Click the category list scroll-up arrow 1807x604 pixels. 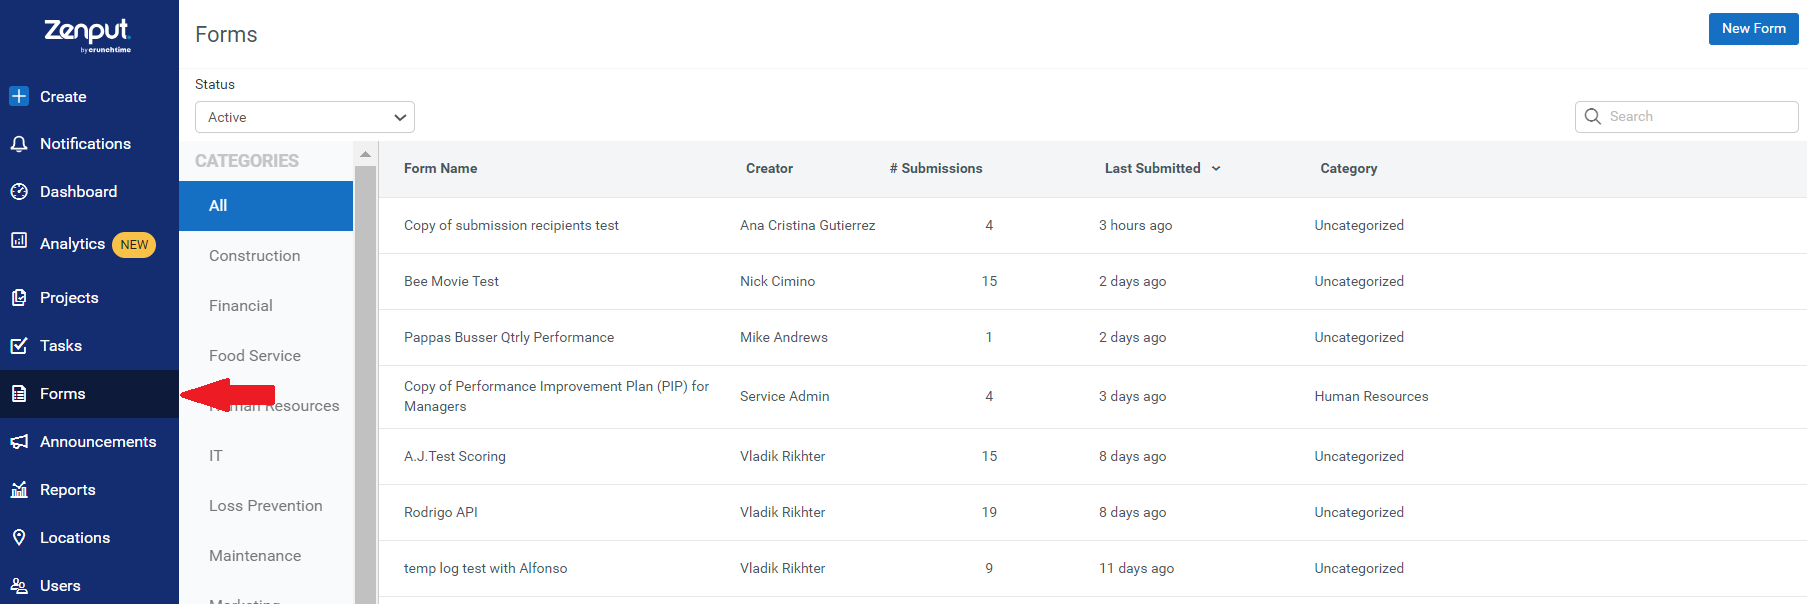point(365,154)
